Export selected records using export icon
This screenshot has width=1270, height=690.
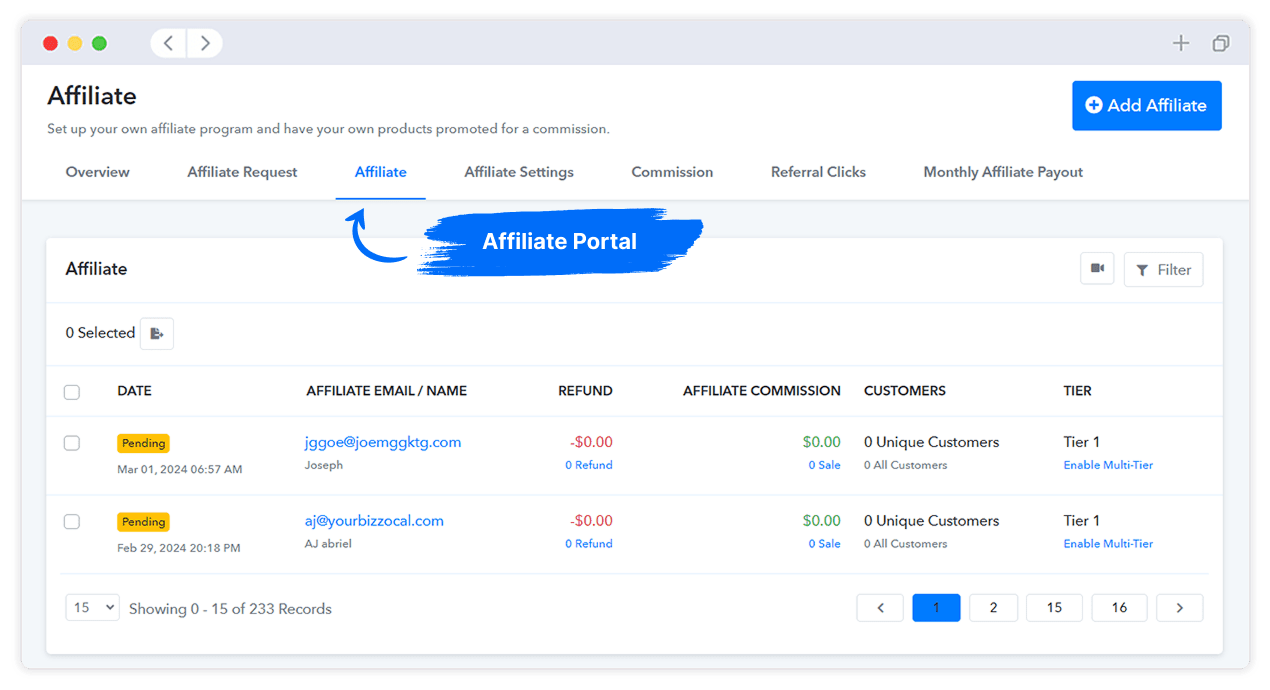(x=157, y=333)
